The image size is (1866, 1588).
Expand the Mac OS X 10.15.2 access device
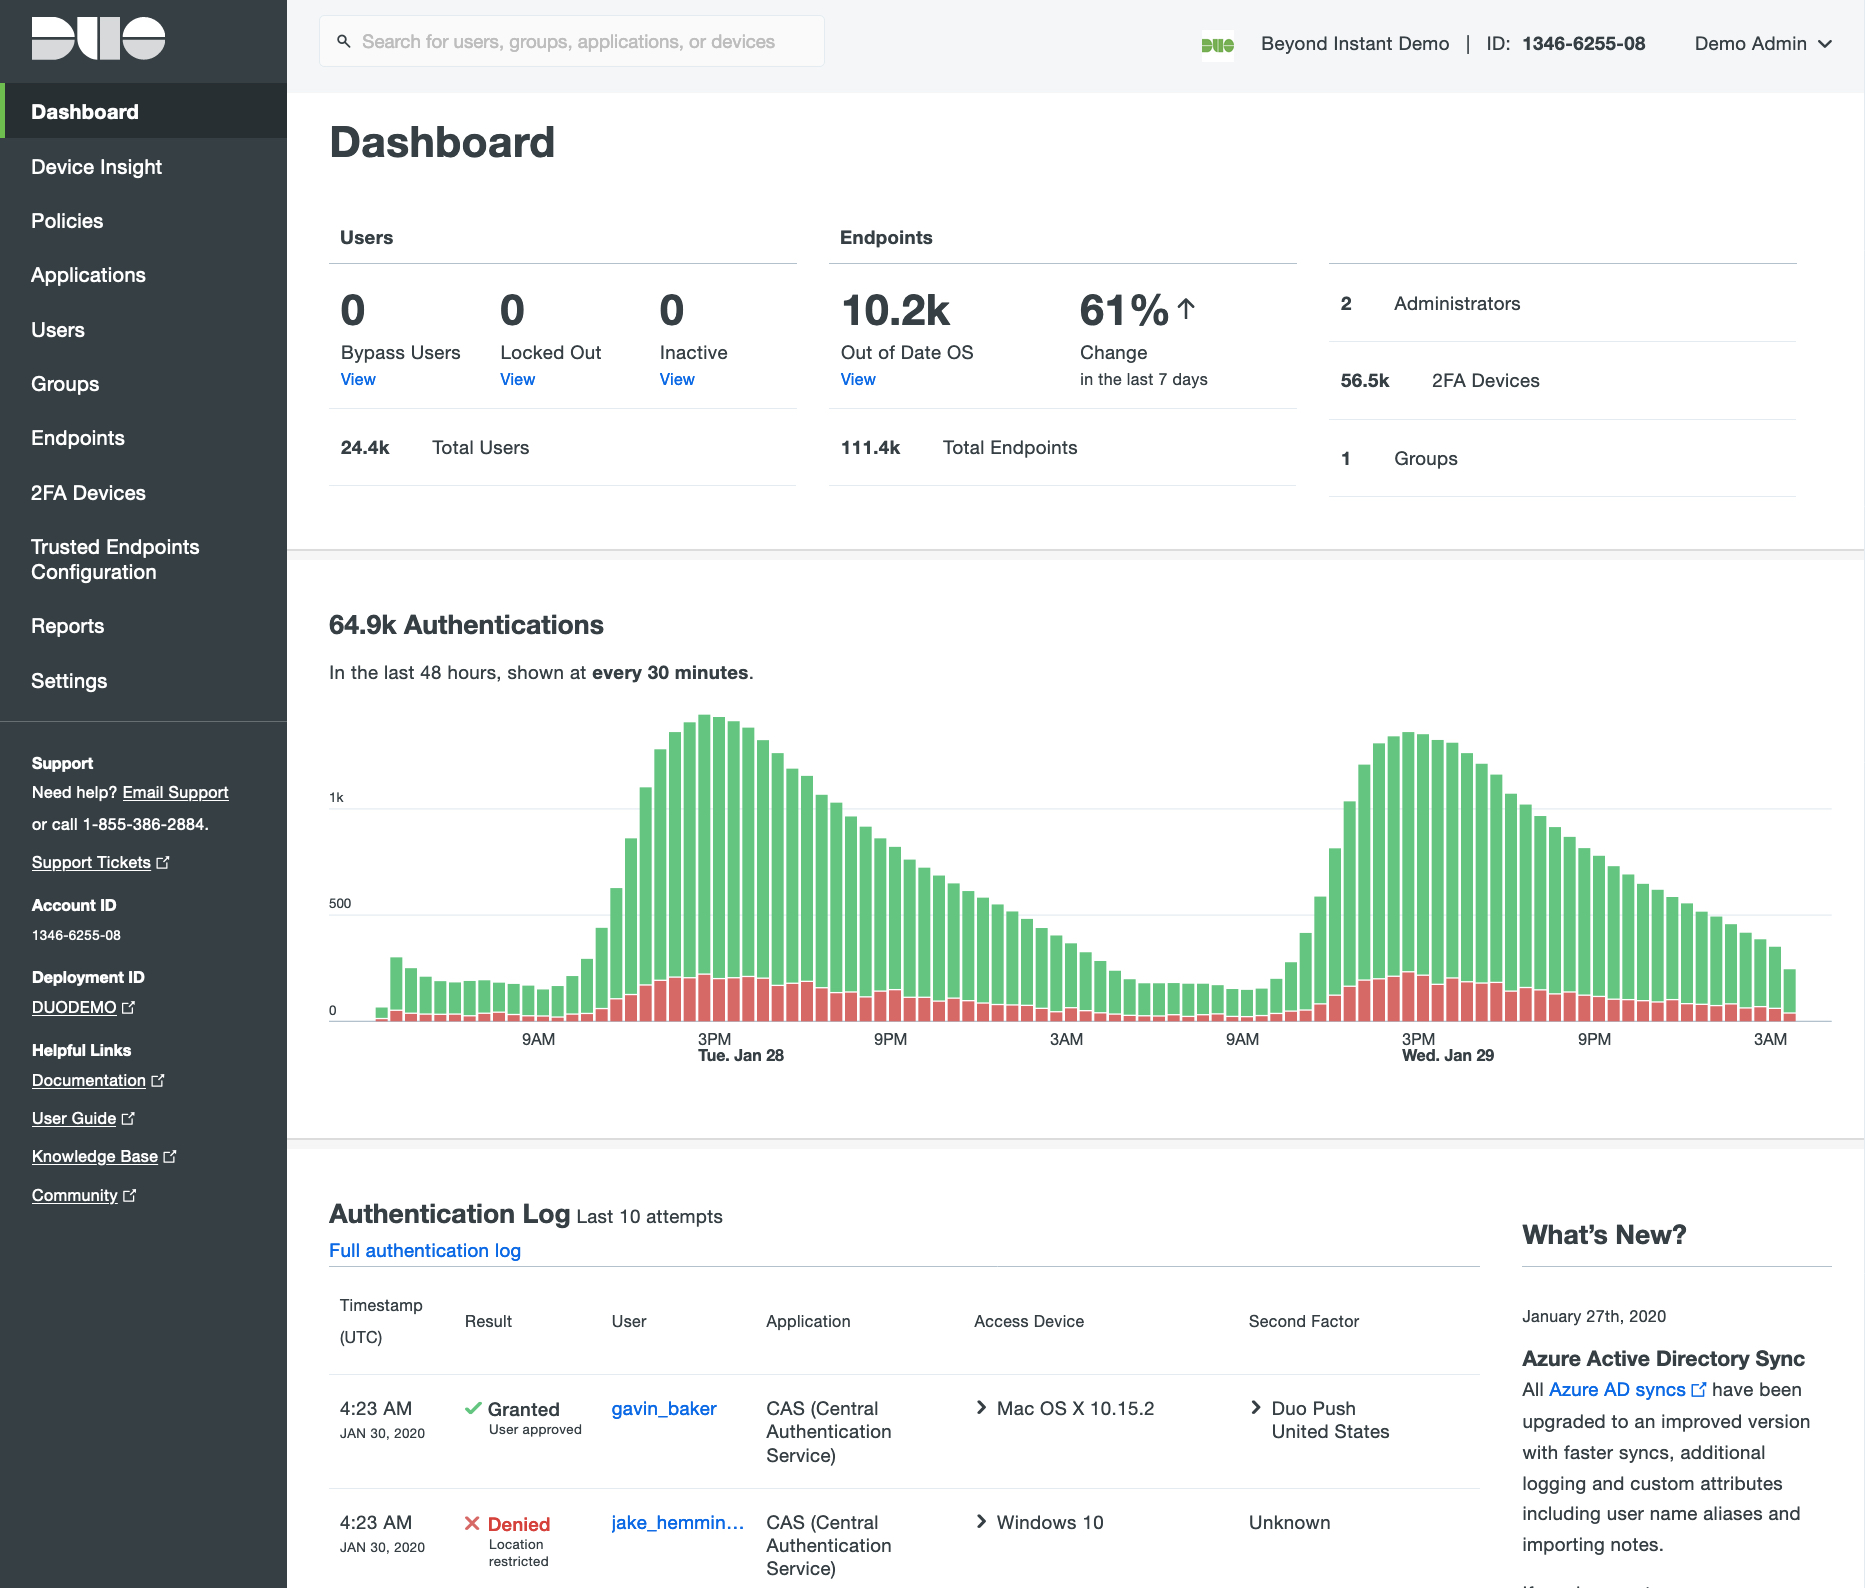981,1408
